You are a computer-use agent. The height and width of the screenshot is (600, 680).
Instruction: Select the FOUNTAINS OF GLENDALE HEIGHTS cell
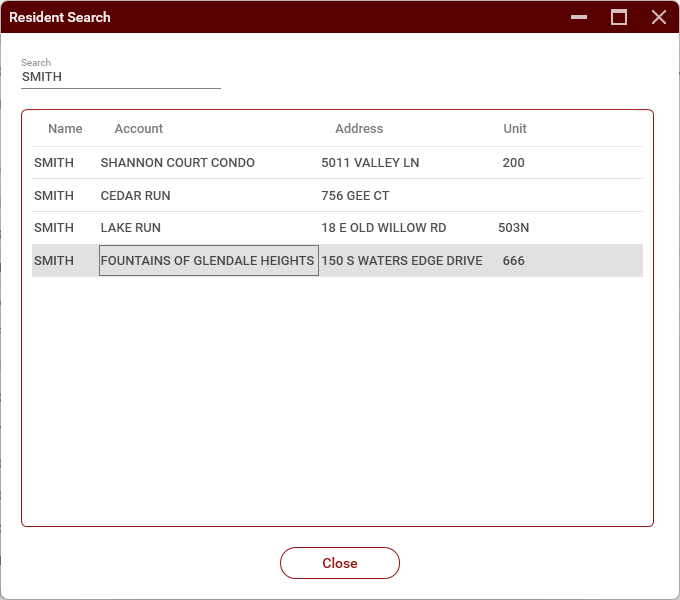pyautogui.click(x=208, y=261)
